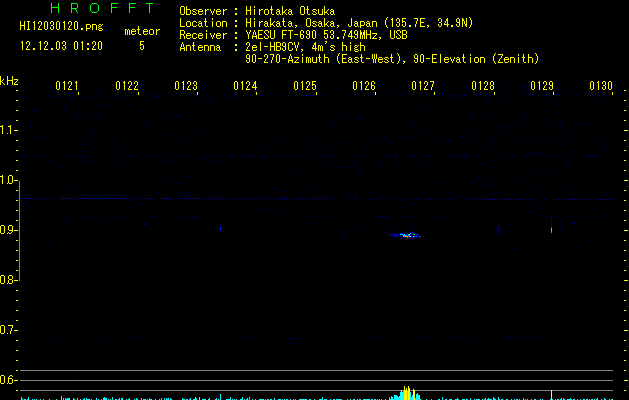
Task: Click the 0.9 kHz axis label
Action: [x=8, y=230]
